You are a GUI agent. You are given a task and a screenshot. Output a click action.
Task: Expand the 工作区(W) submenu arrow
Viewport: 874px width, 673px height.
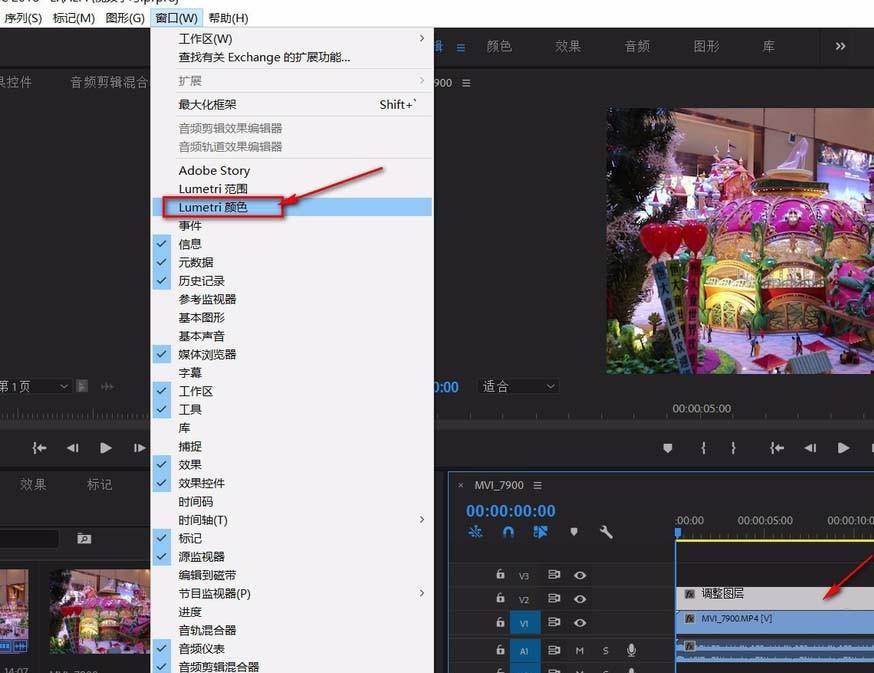pos(421,38)
